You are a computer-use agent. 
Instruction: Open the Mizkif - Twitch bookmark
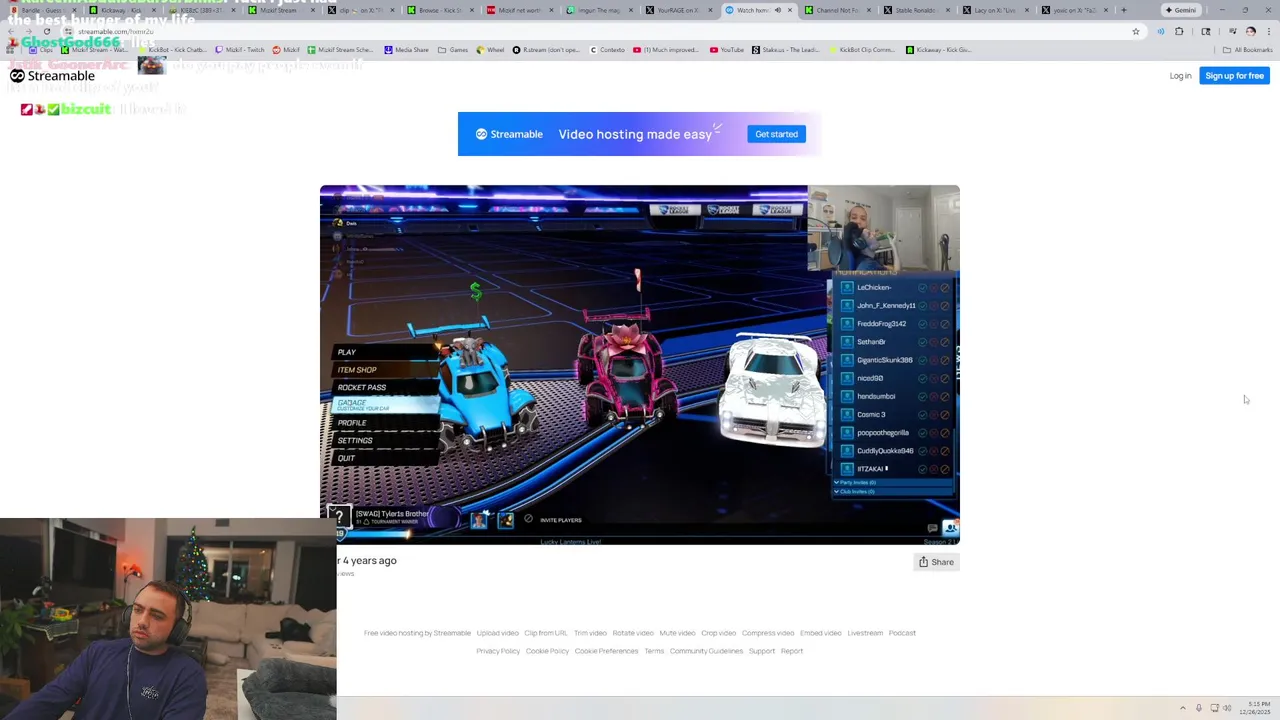click(239, 50)
